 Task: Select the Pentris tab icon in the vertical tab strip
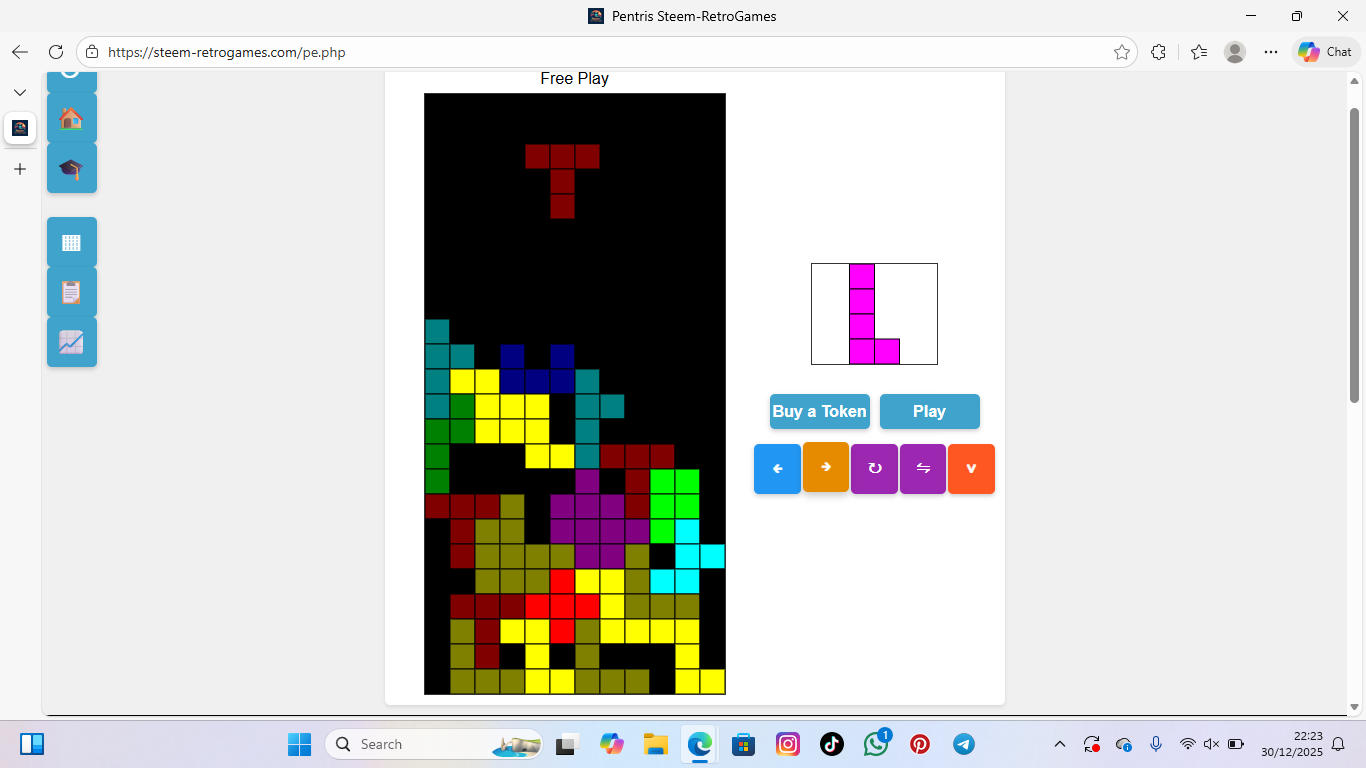pos(20,128)
